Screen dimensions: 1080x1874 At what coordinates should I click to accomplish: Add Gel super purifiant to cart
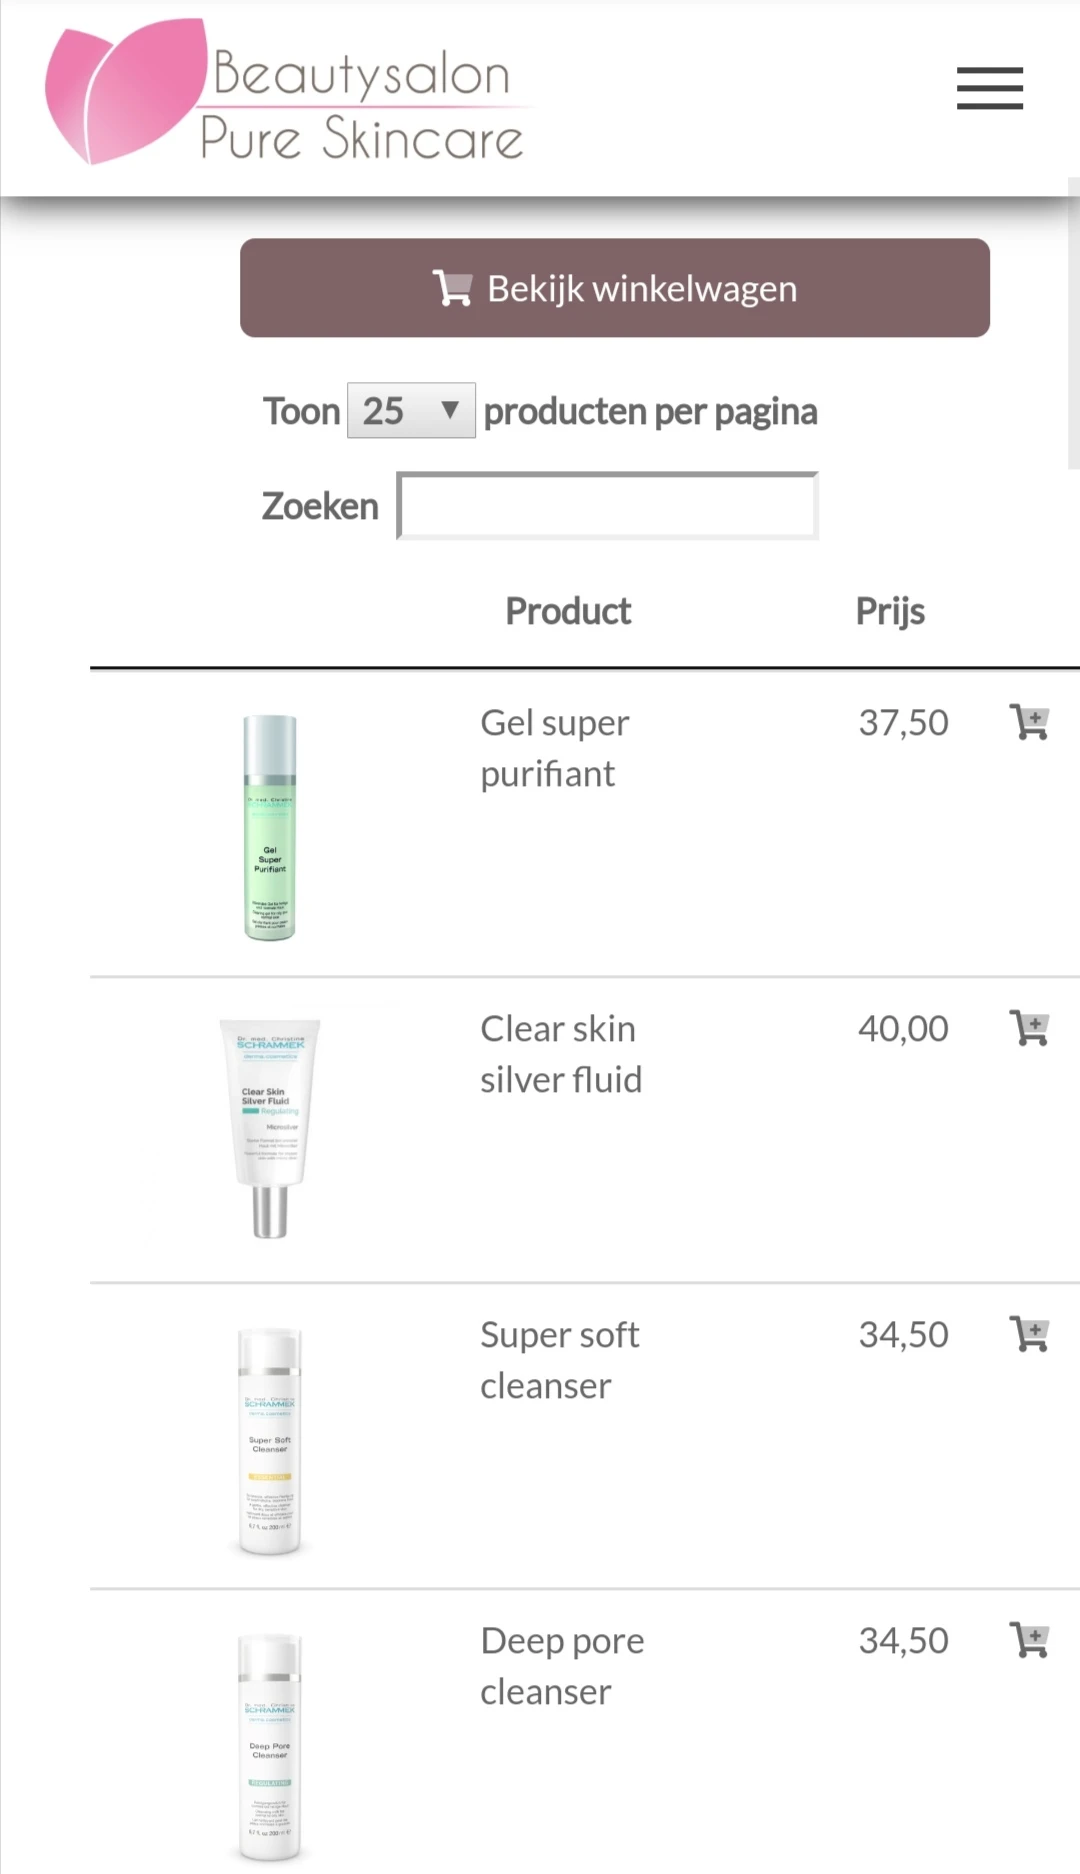(1029, 722)
